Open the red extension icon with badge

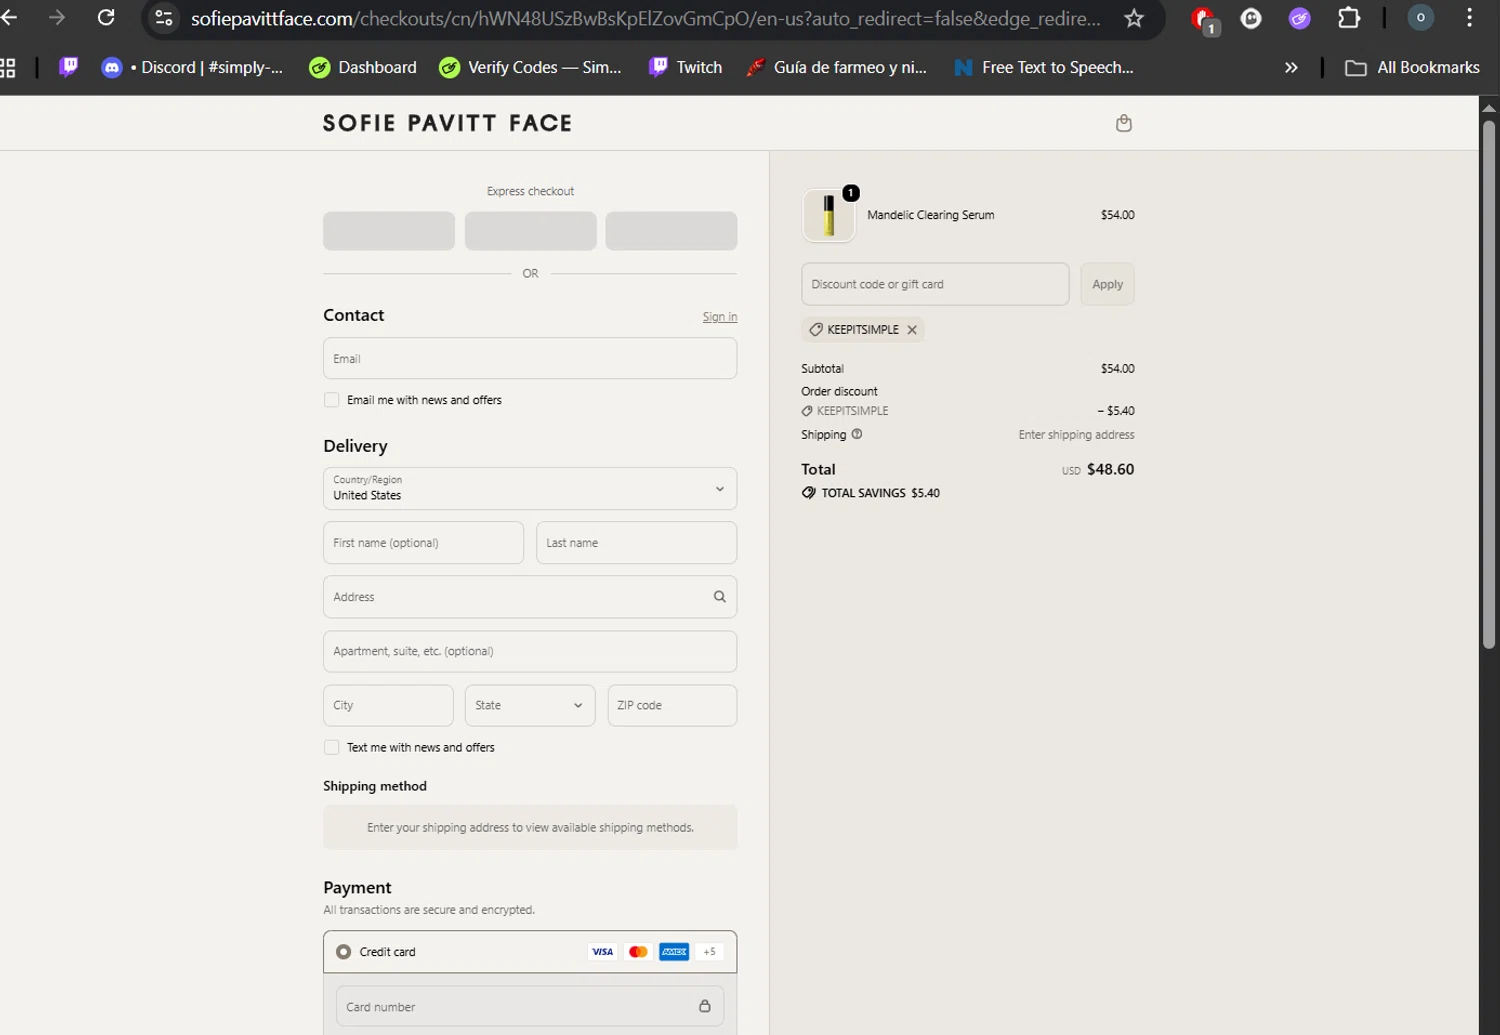pyautogui.click(x=1204, y=19)
